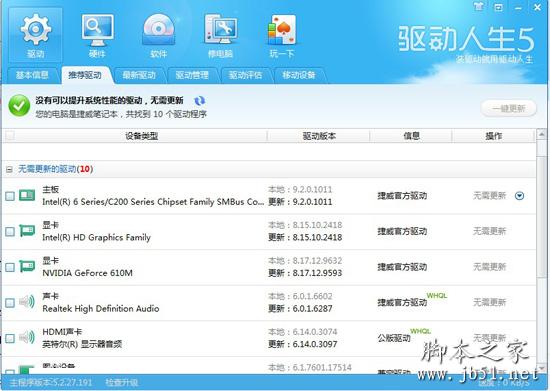
Task: Select the Realtek High Definition Audio text
Action: point(101,309)
